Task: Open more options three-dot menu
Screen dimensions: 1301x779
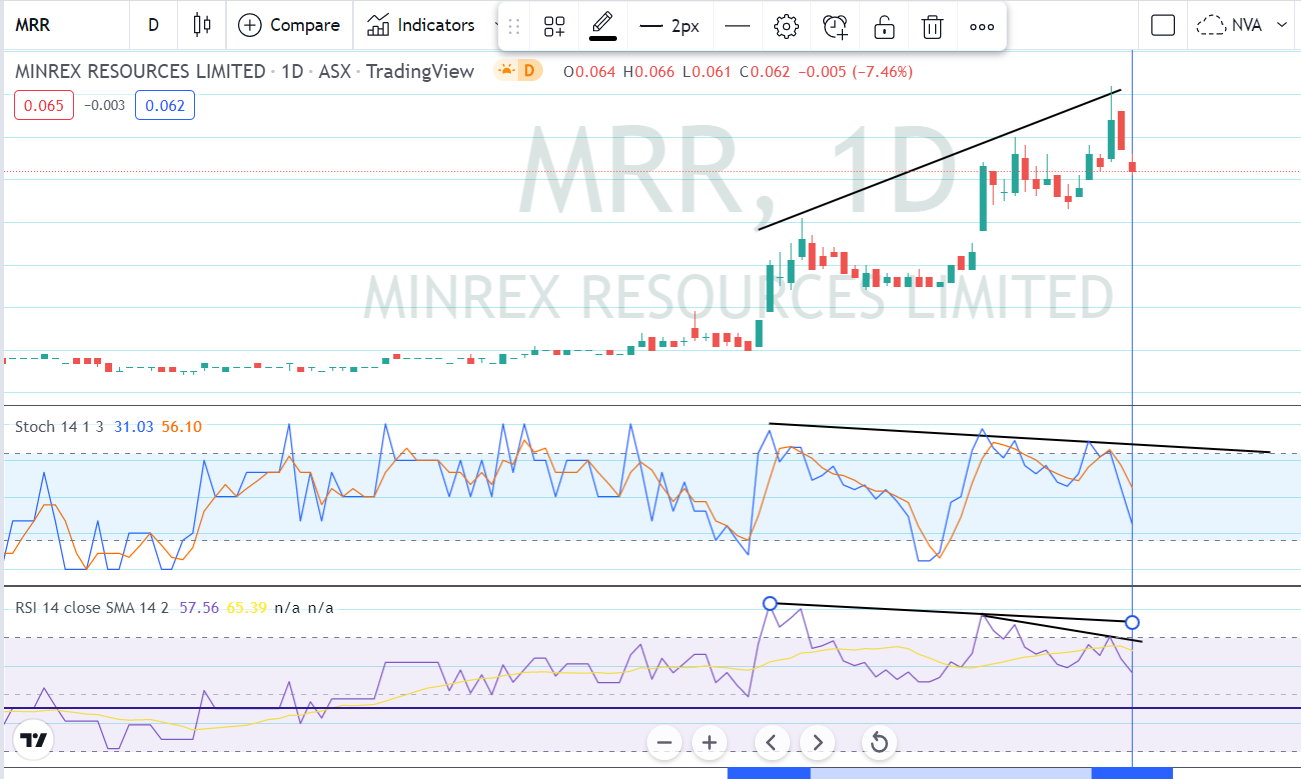Action: pyautogui.click(x=982, y=27)
